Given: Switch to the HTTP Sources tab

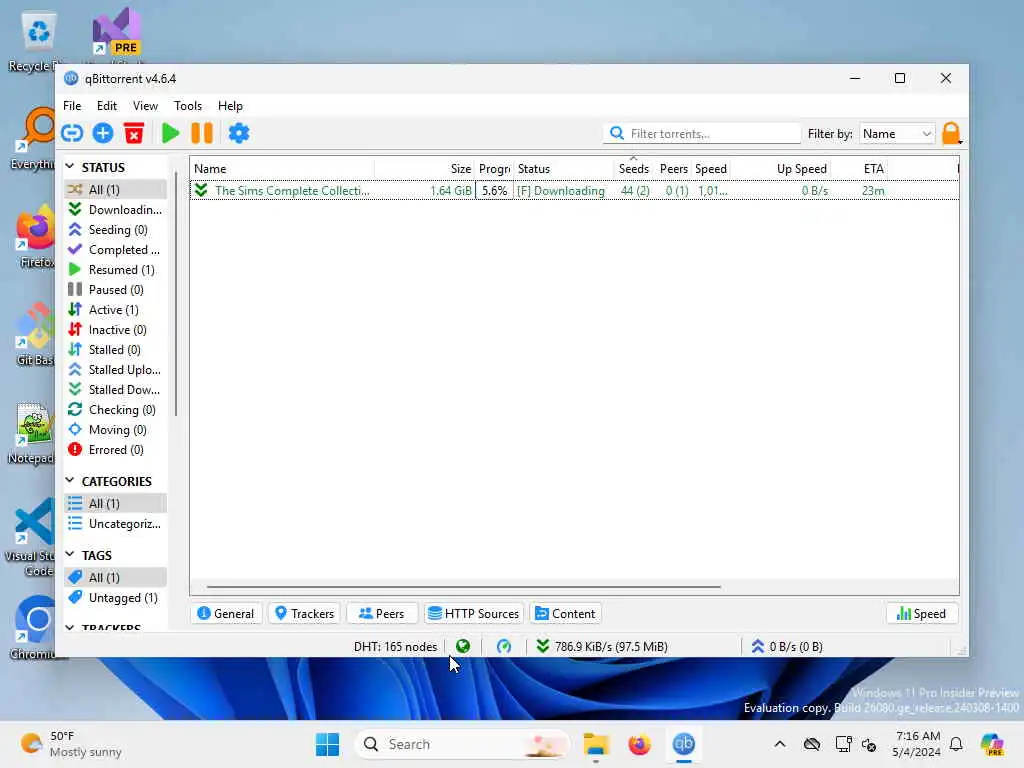Looking at the screenshot, I should pyautogui.click(x=473, y=614).
